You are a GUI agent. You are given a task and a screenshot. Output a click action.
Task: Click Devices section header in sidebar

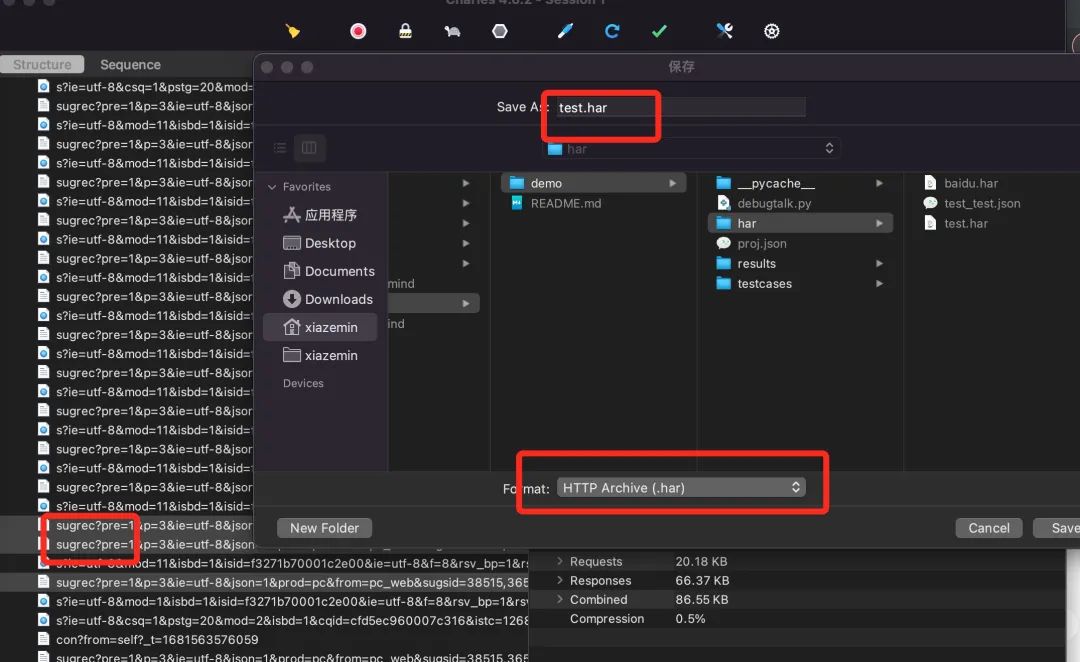coord(303,383)
